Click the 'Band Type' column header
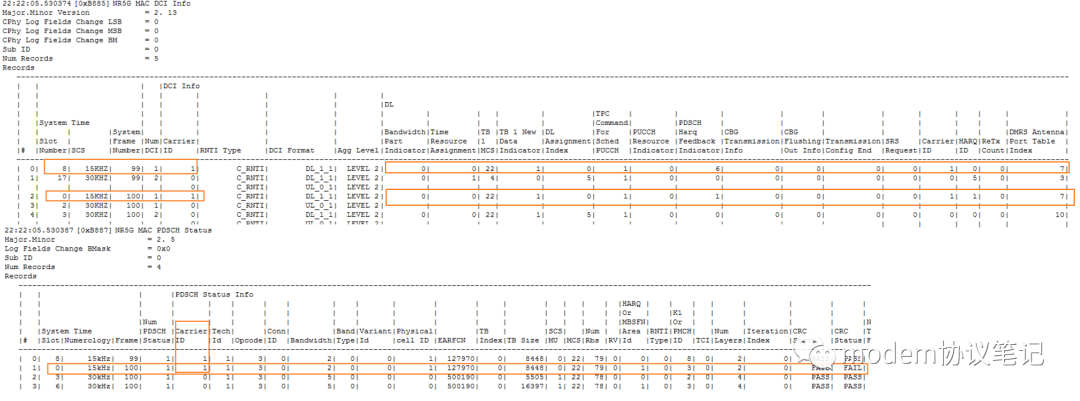 pos(345,336)
